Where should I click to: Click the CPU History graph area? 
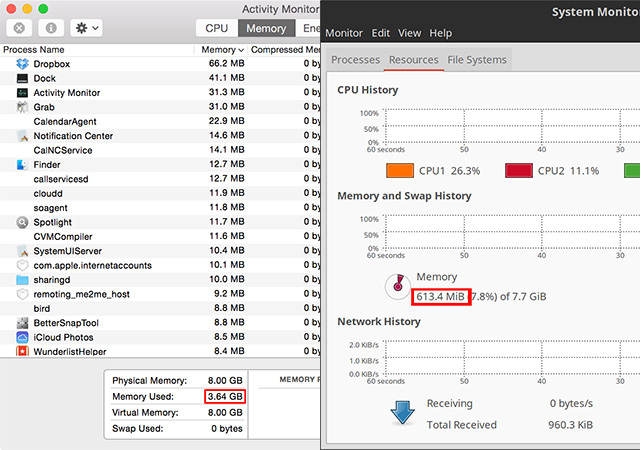pyautogui.click(x=512, y=126)
